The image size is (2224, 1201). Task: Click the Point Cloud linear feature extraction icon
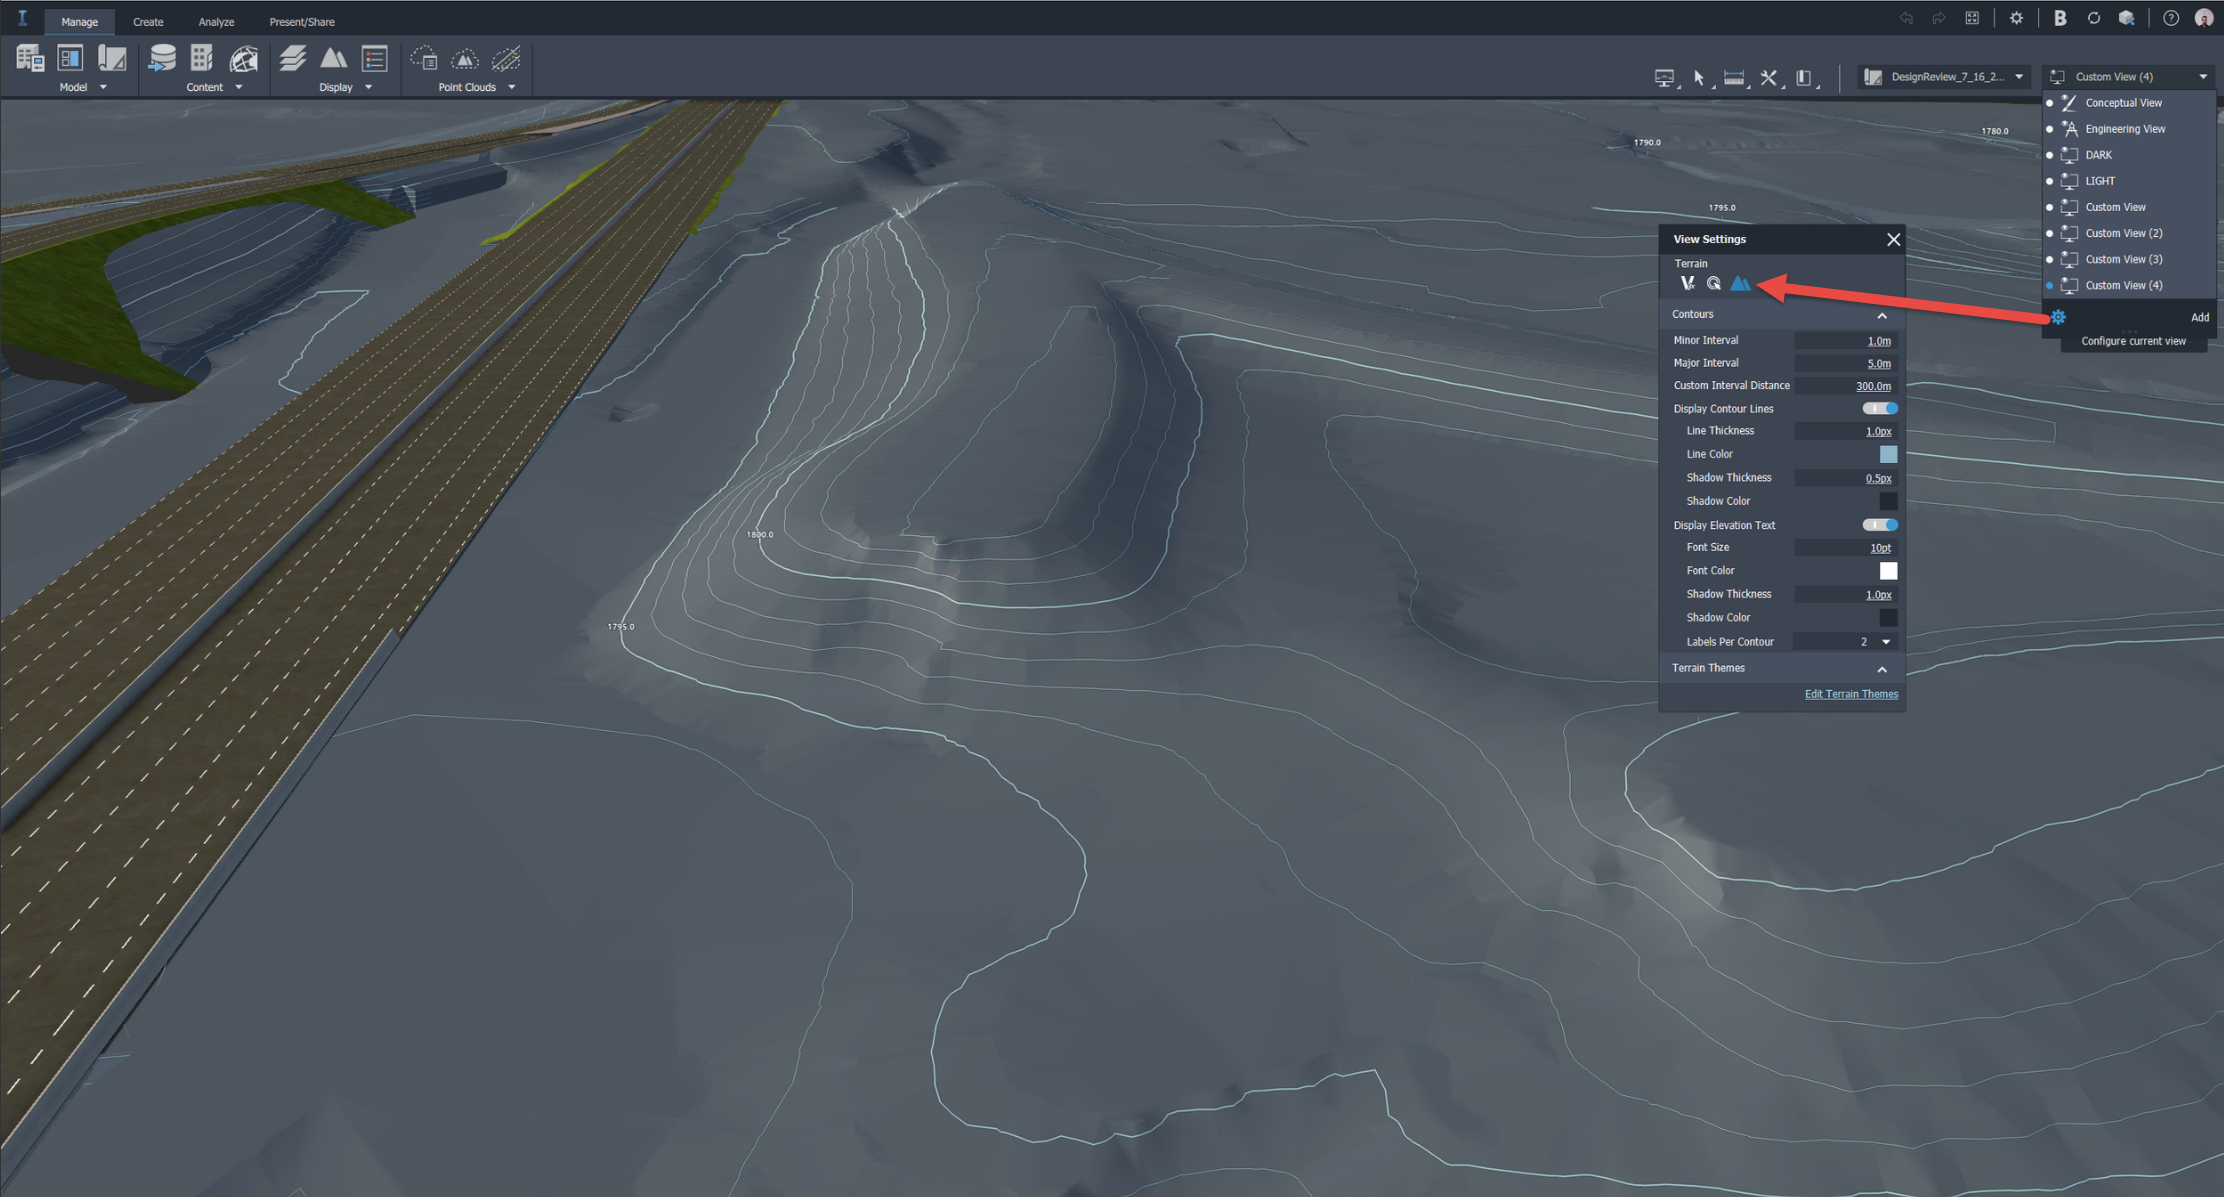[x=506, y=59]
